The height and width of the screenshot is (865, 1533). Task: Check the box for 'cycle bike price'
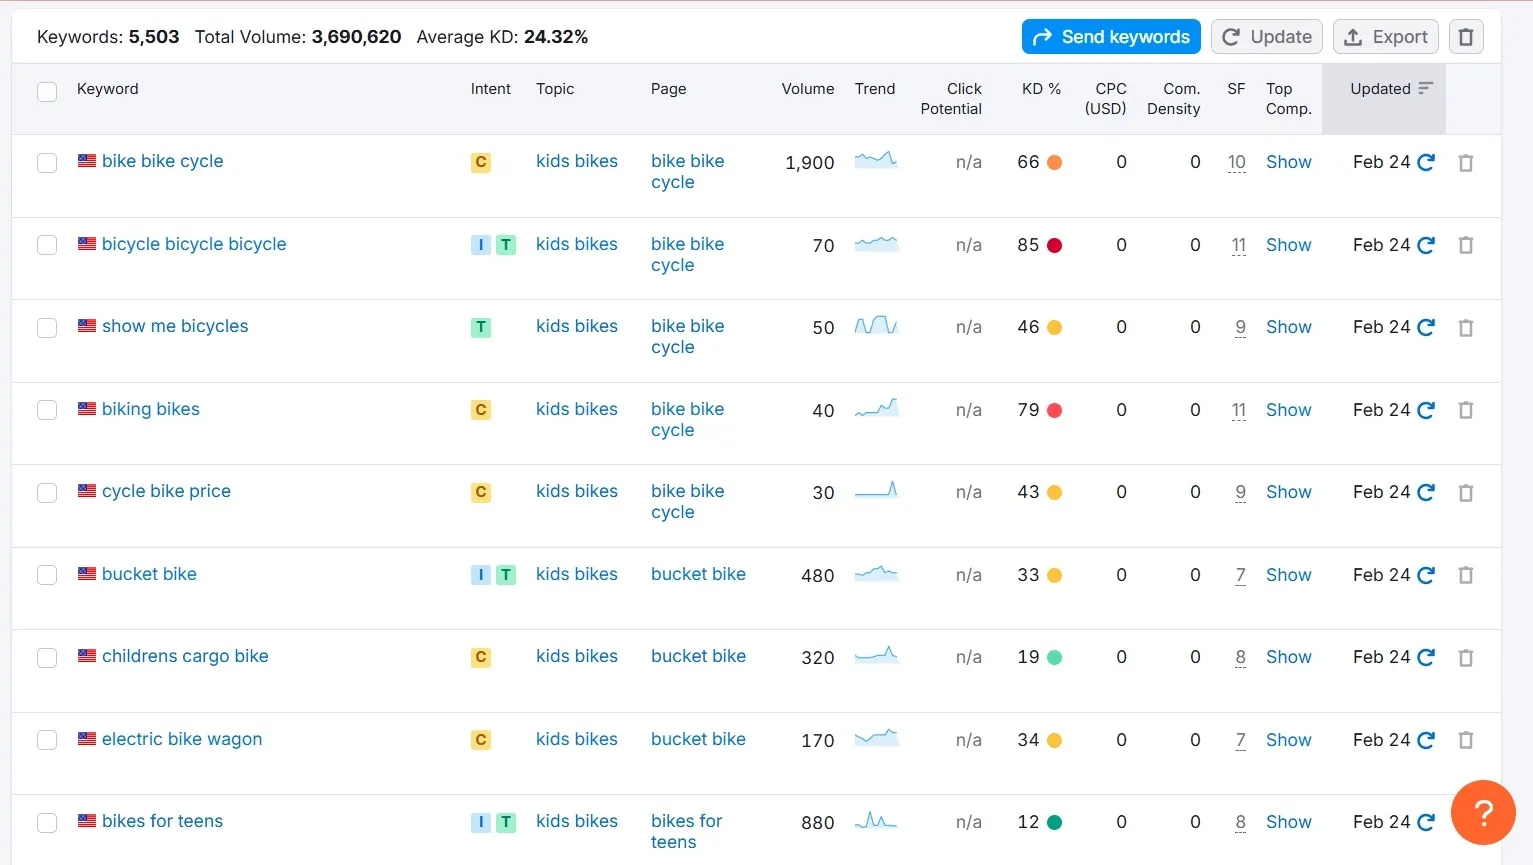click(x=47, y=493)
